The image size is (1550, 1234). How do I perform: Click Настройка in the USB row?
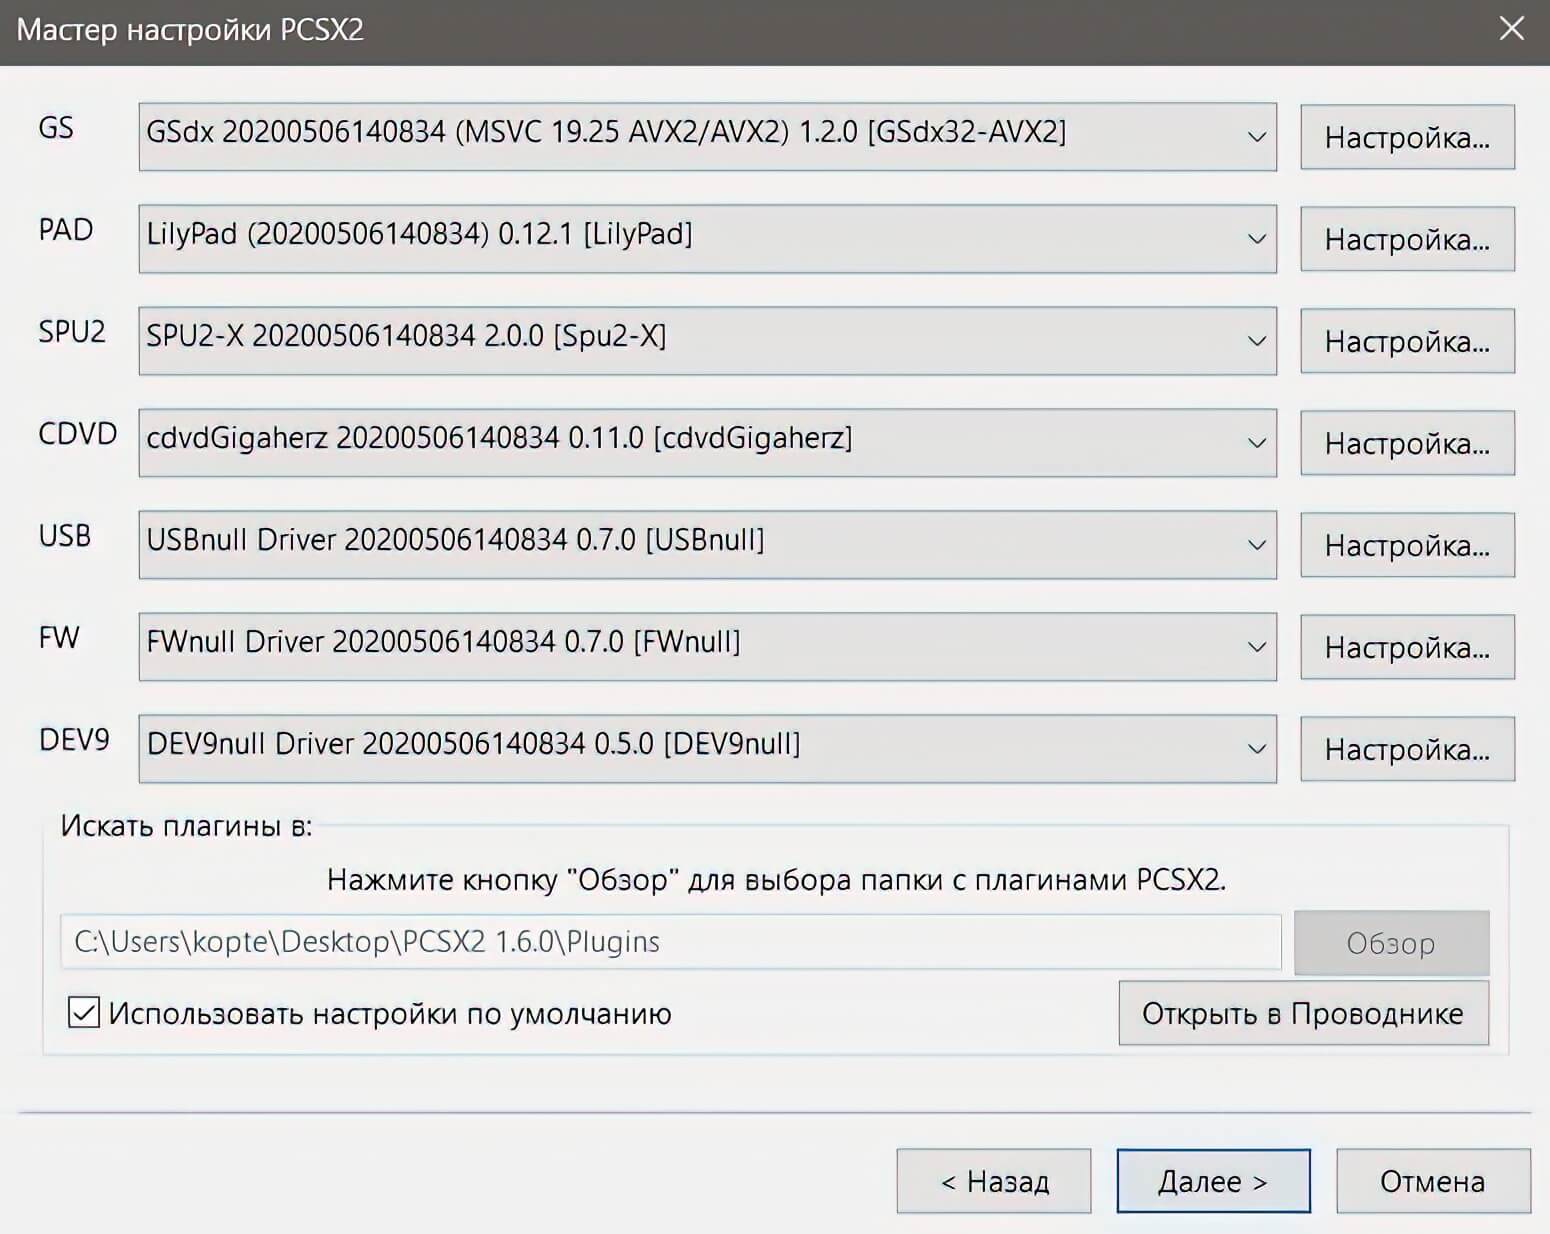coord(1407,545)
